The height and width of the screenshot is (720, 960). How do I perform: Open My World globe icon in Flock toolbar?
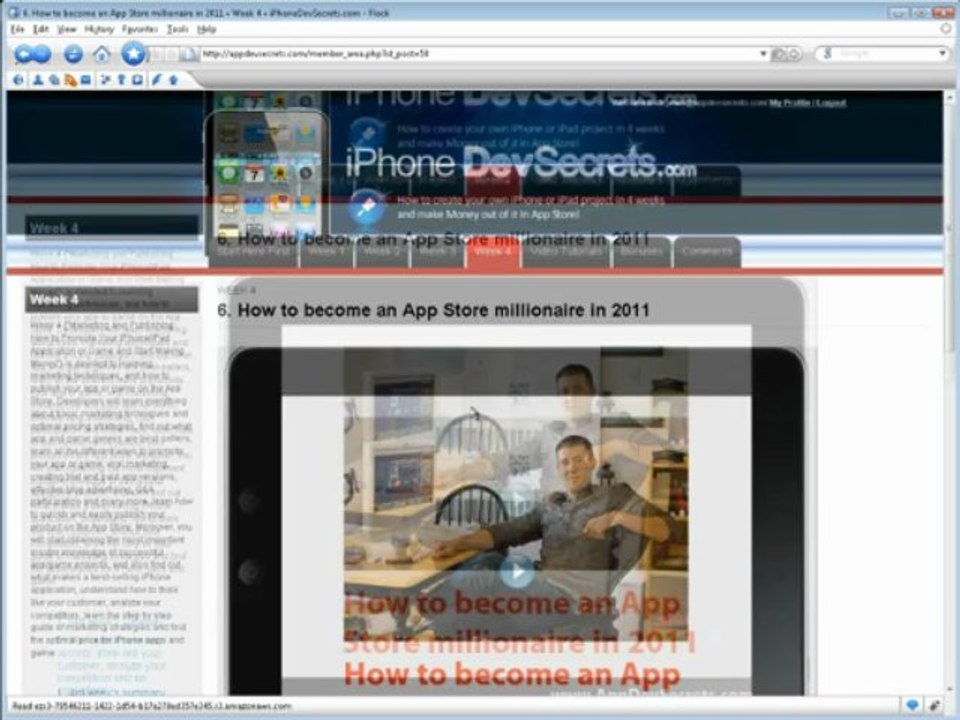(18, 80)
